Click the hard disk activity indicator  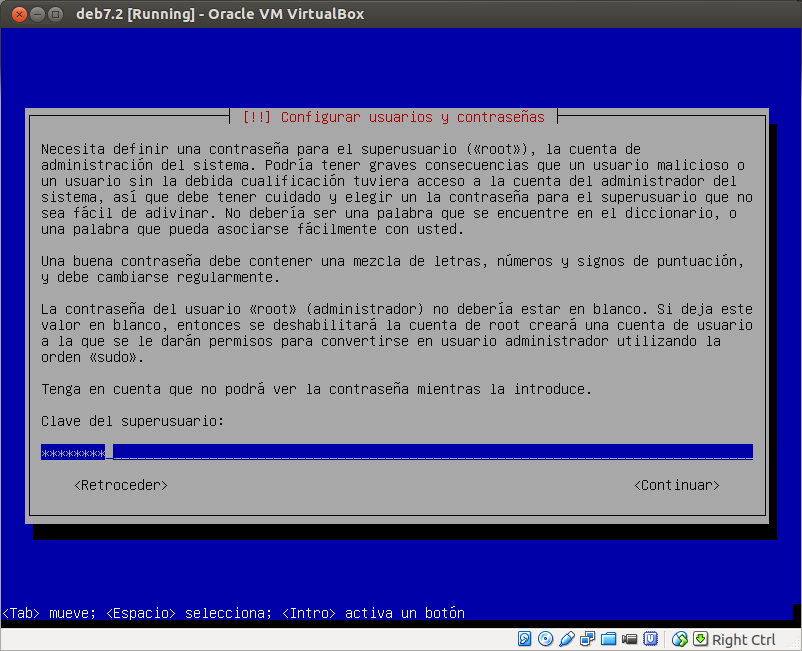tap(524, 638)
